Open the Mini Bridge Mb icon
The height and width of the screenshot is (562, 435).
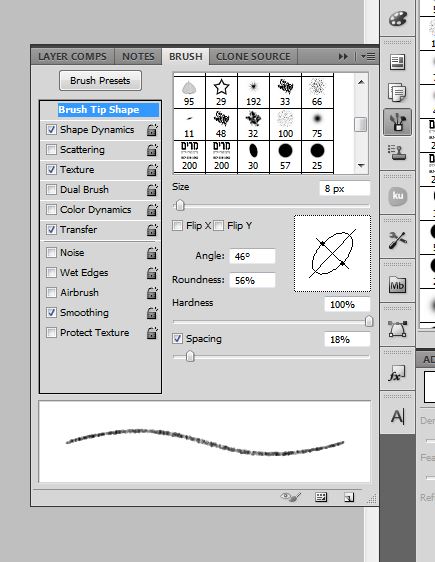[398, 285]
